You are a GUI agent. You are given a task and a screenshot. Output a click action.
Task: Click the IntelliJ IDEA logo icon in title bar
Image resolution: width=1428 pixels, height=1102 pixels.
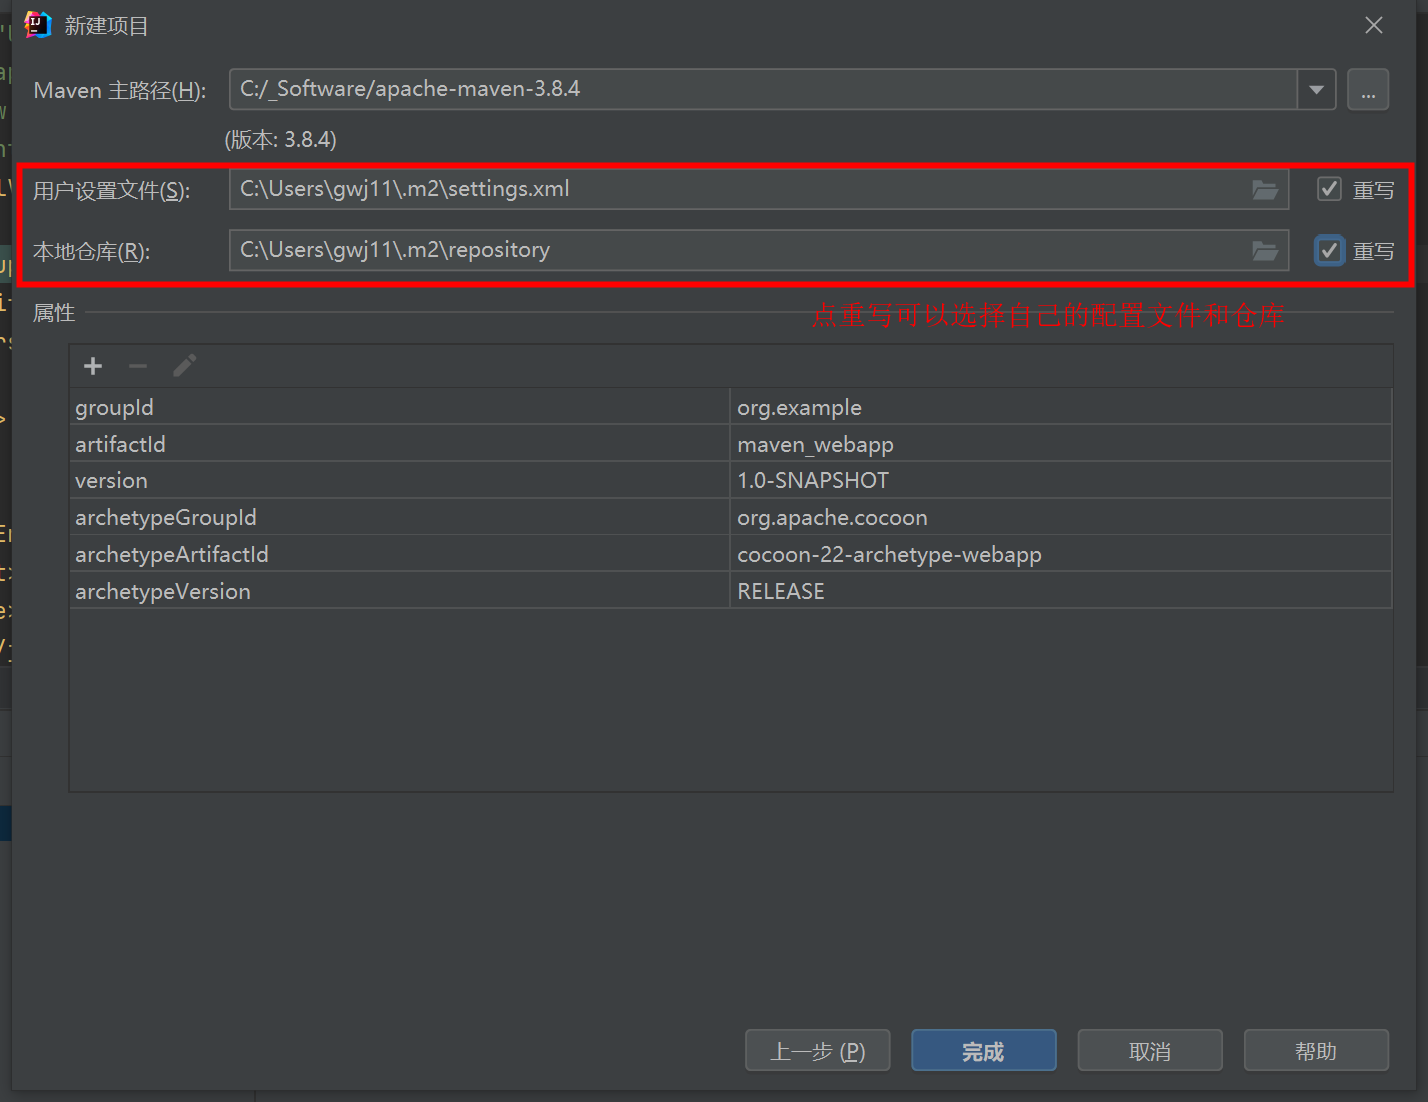(x=37, y=25)
